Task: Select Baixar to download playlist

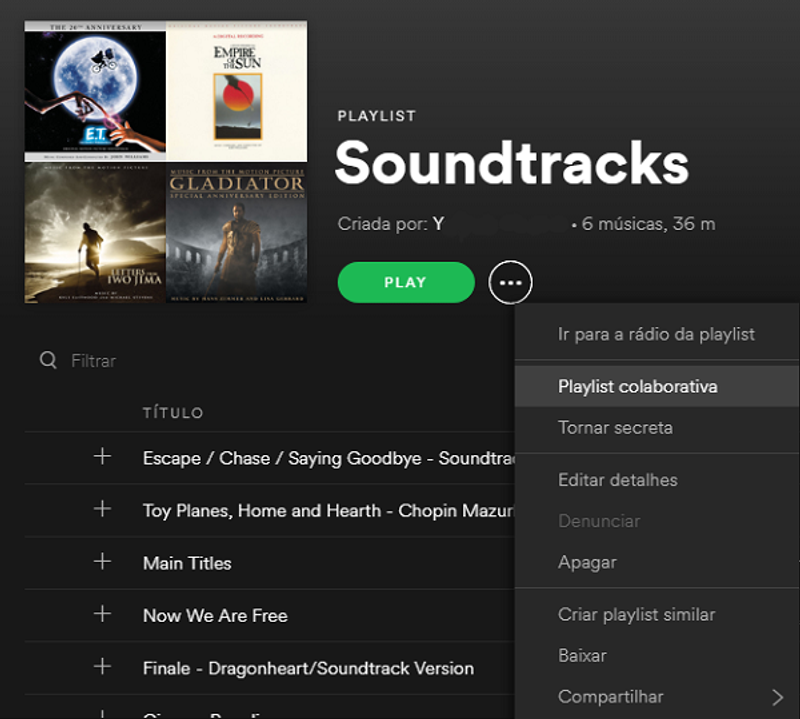Action: coord(582,656)
